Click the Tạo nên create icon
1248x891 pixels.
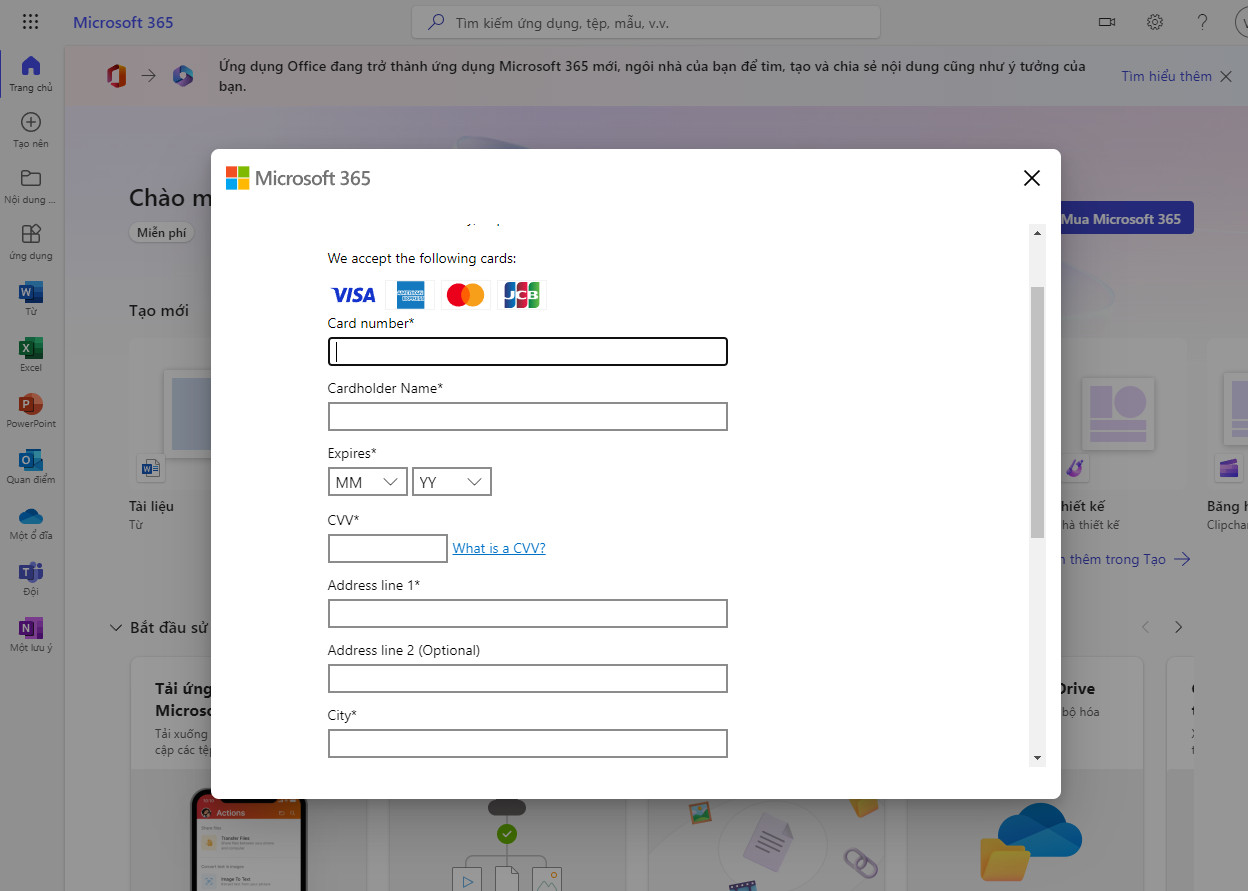click(31, 122)
